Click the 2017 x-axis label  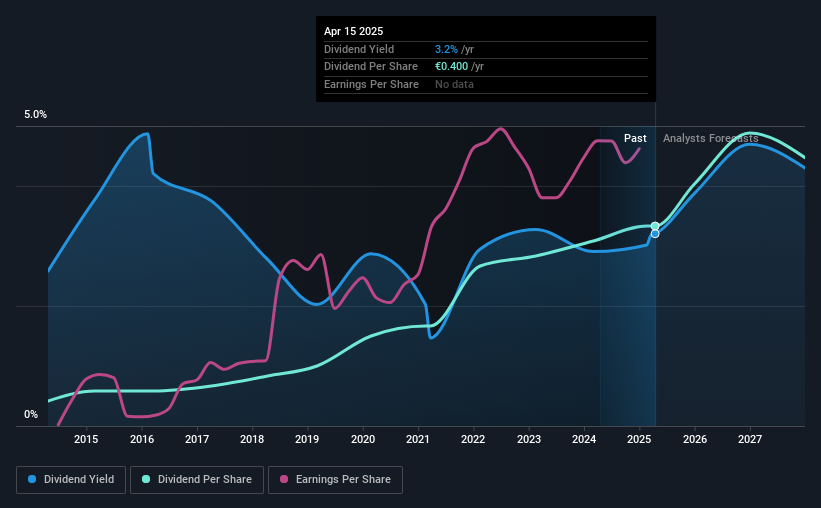tap(197, 439)
